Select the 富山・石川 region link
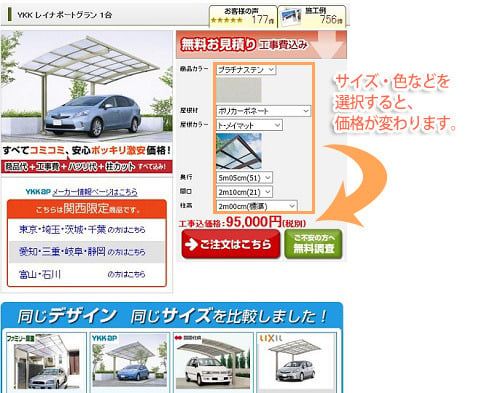The height and width of the screenshot is (393, 478). (82, 274)
